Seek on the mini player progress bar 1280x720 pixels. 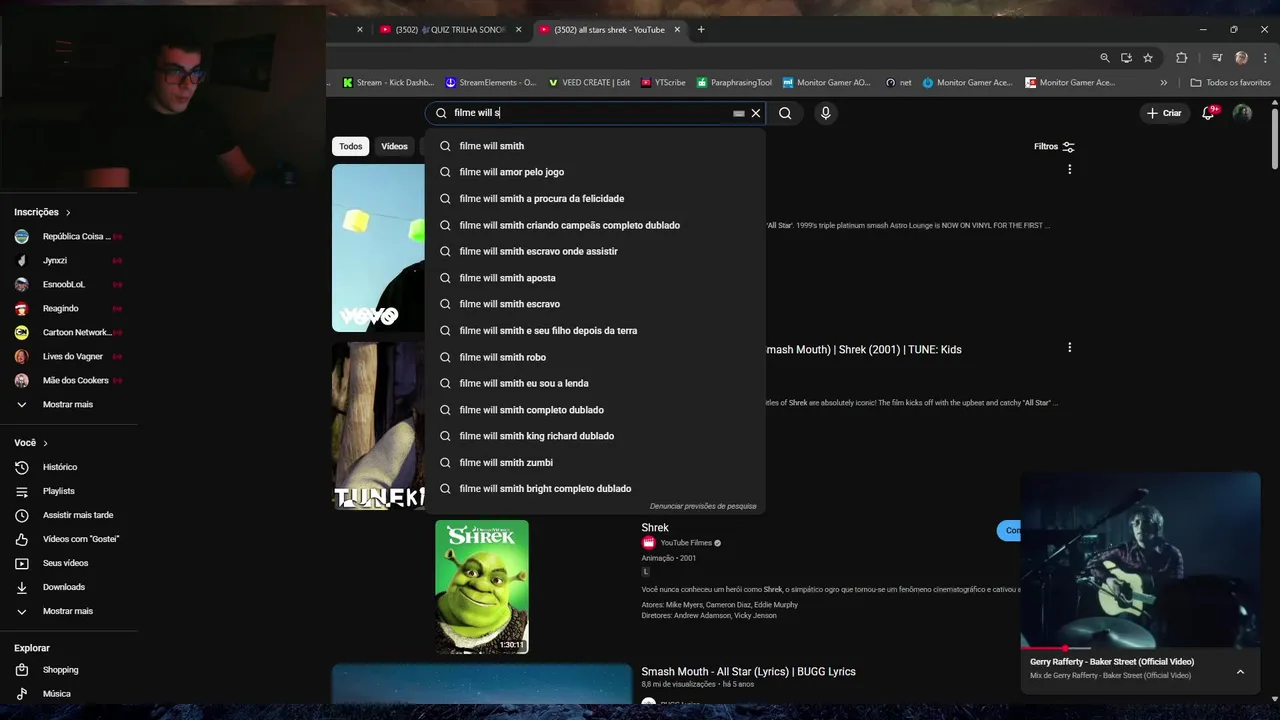1140,648
